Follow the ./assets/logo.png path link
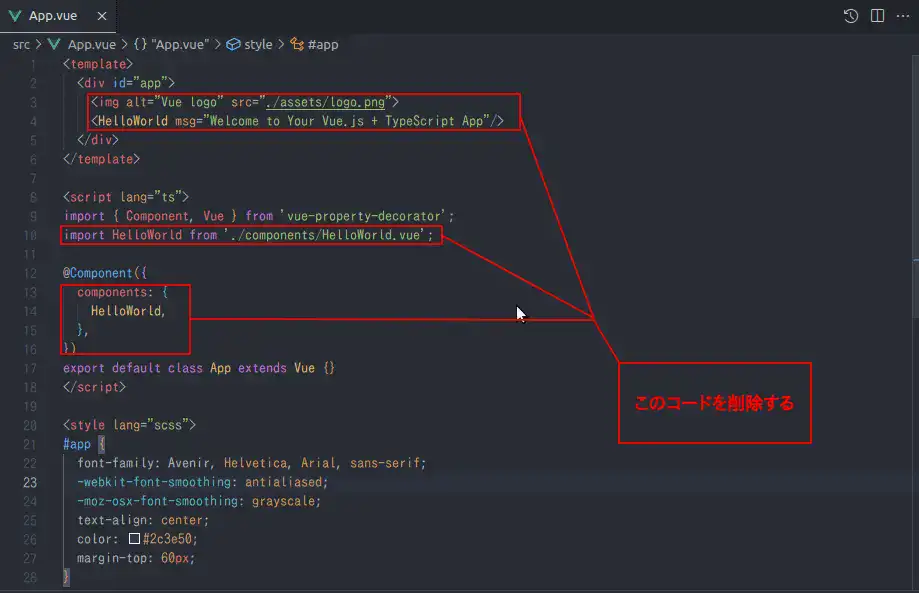Image resolution: width=919 pixels, height=593 pixels. point(325,102)
